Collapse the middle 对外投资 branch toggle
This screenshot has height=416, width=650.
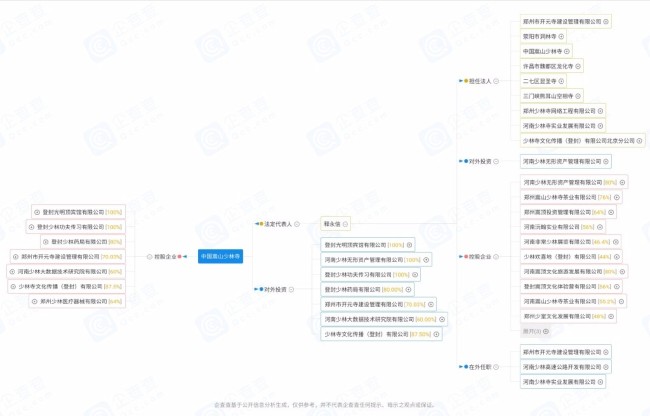291,289
